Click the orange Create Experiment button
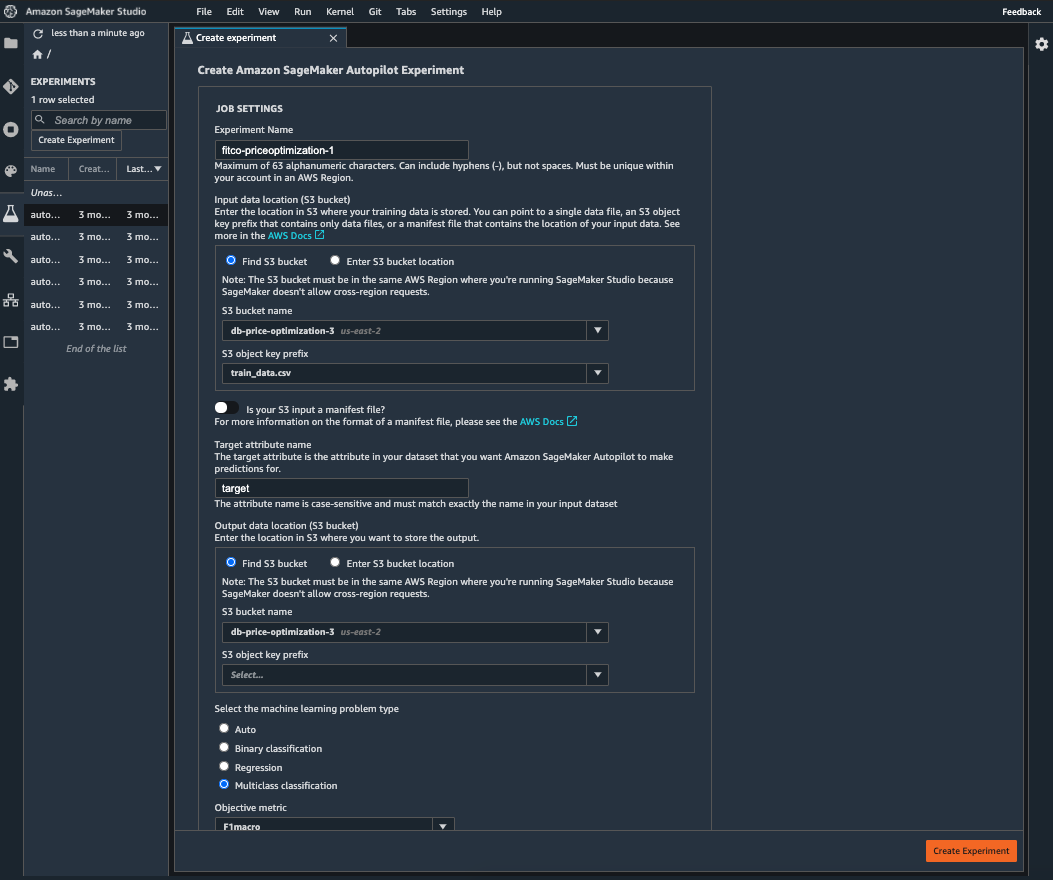Image resolution: width=1053 pixels, height=880 pixels. [x=970, y=850]
